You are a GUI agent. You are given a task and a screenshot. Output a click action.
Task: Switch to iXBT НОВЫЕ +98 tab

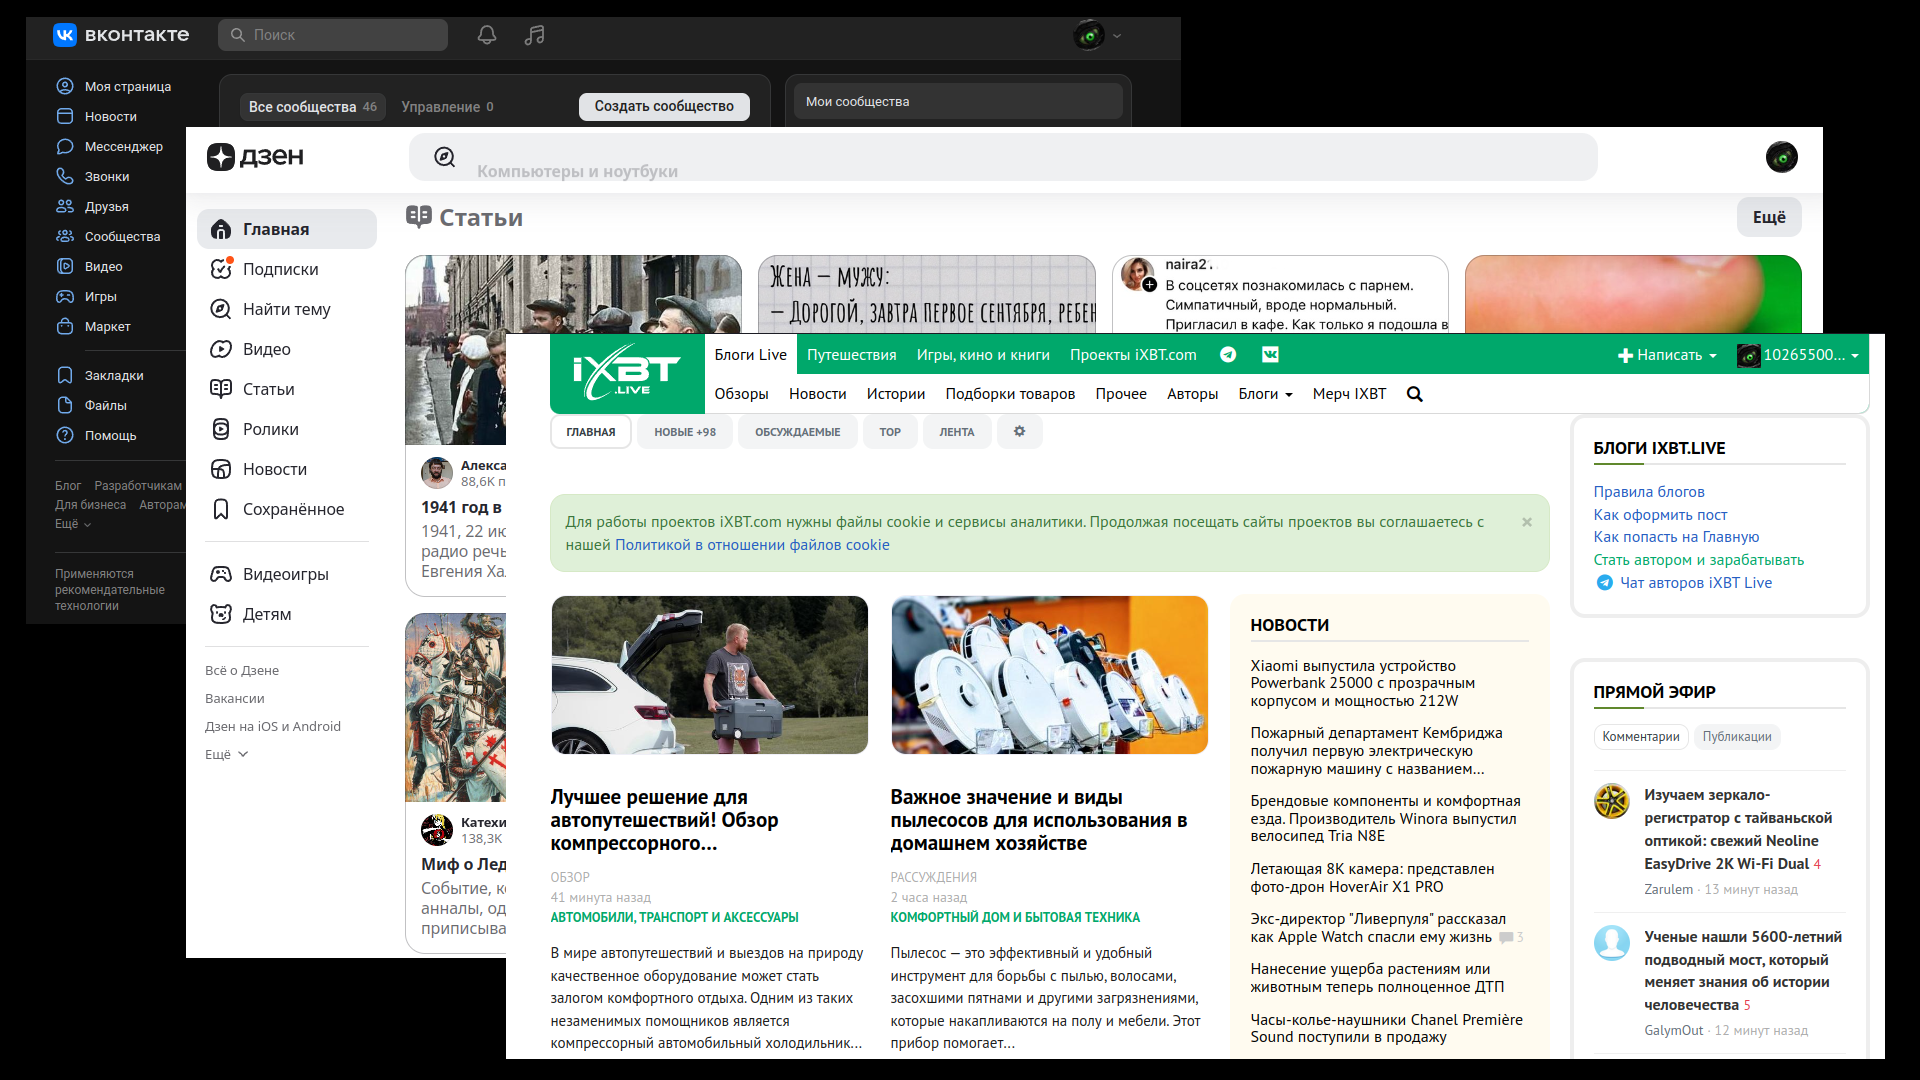click(x=685, y=432)
